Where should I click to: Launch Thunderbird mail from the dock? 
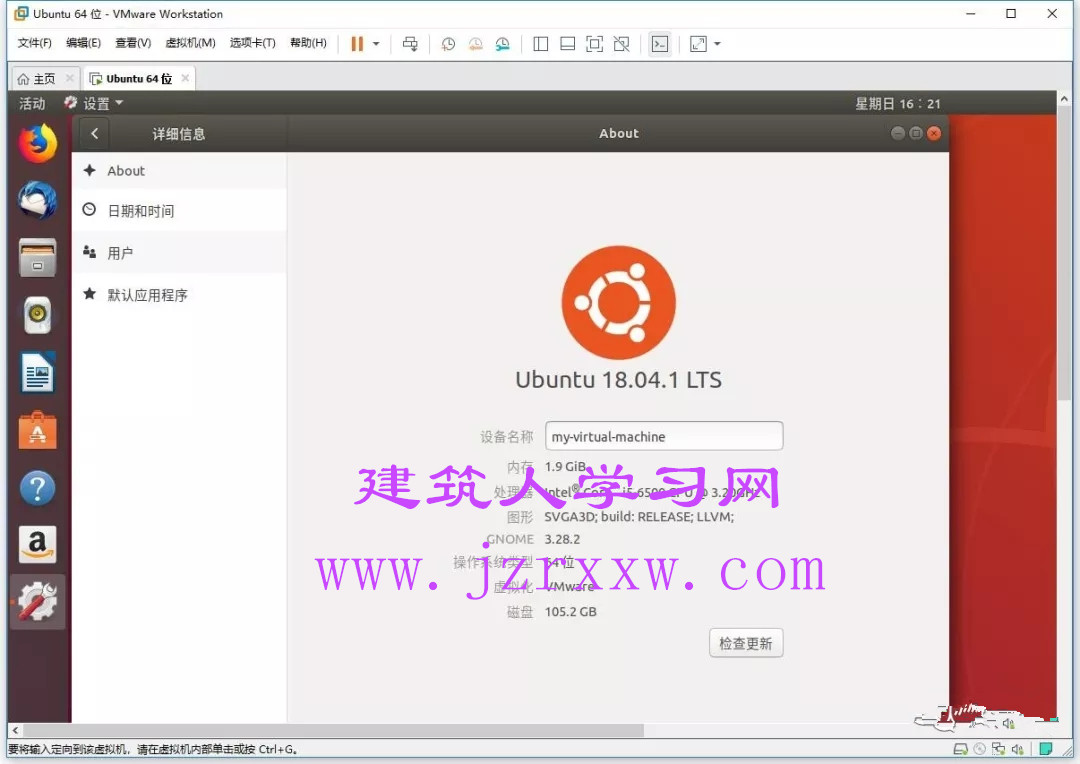38,200
